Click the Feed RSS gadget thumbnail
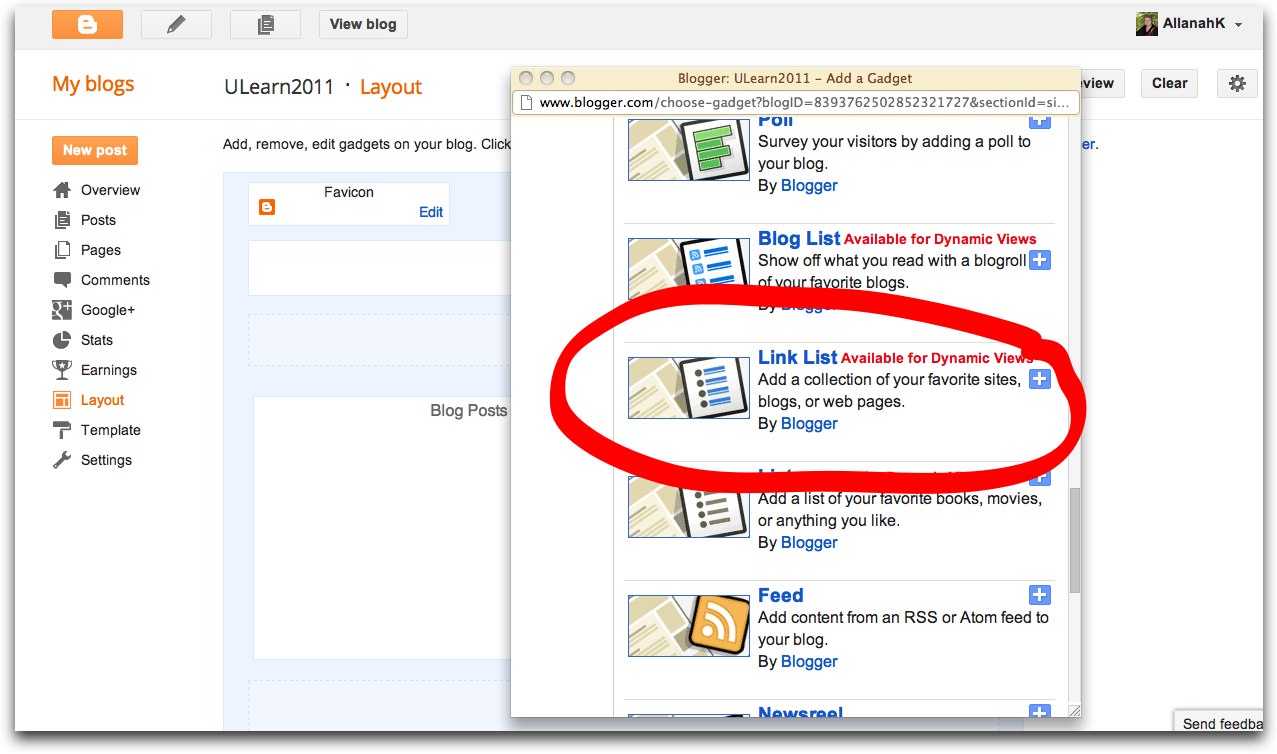 pos(689,625)
